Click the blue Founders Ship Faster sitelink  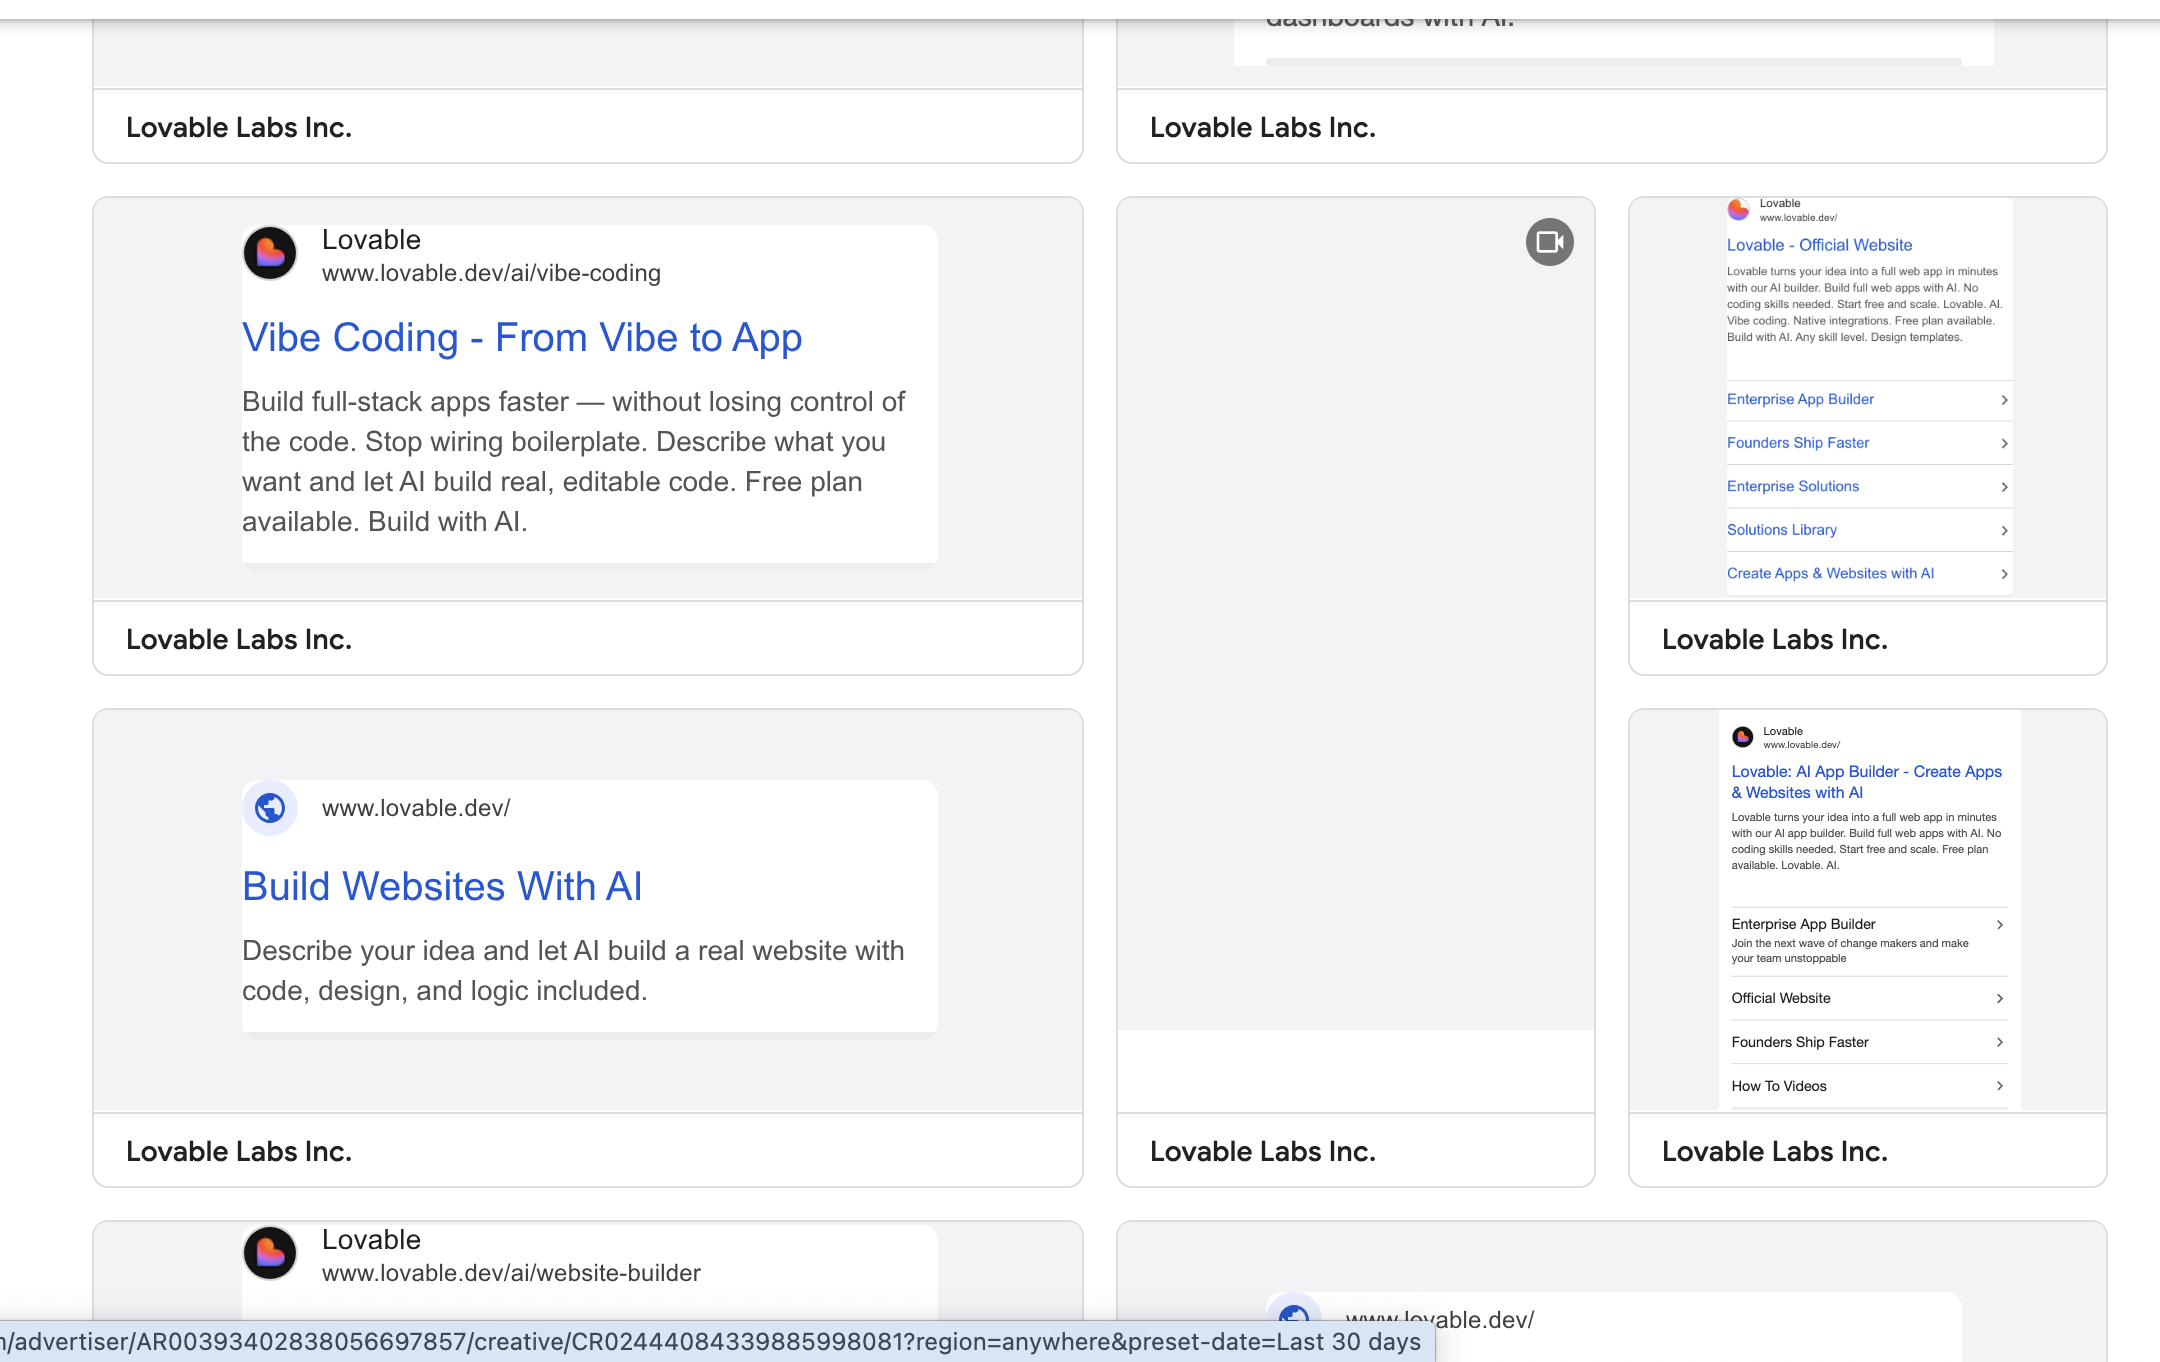click(x=1797, y=443)
